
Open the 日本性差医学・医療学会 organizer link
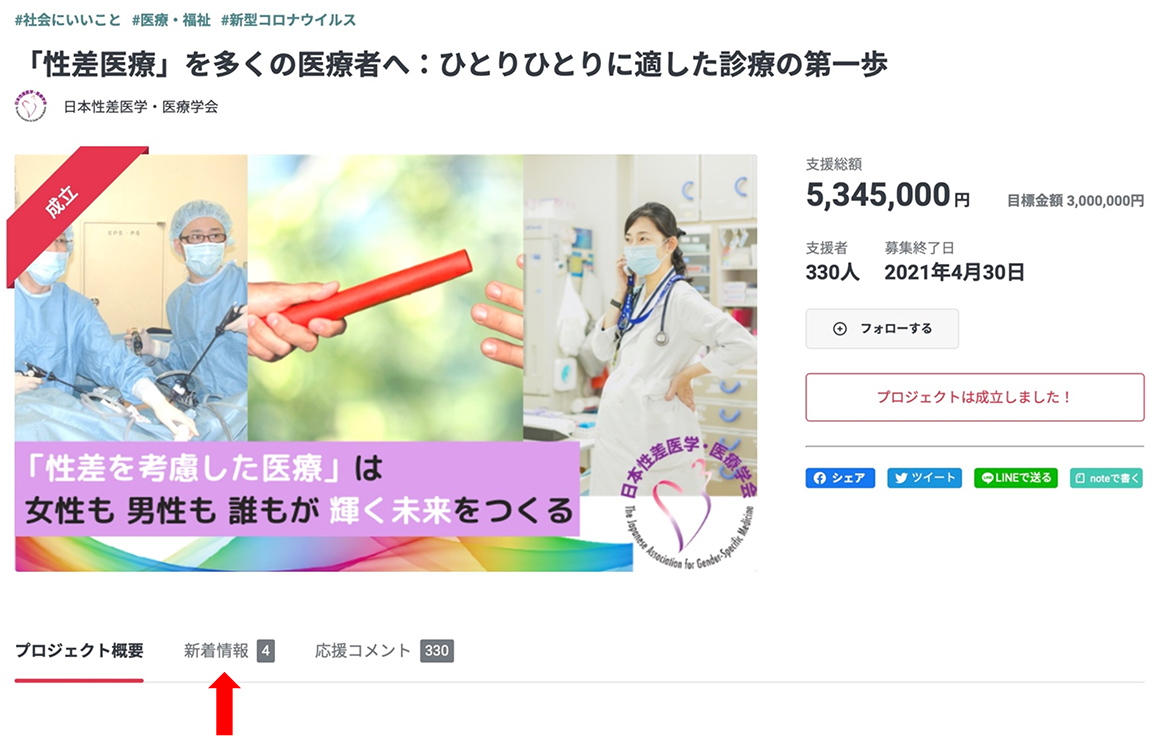(141, 107)
